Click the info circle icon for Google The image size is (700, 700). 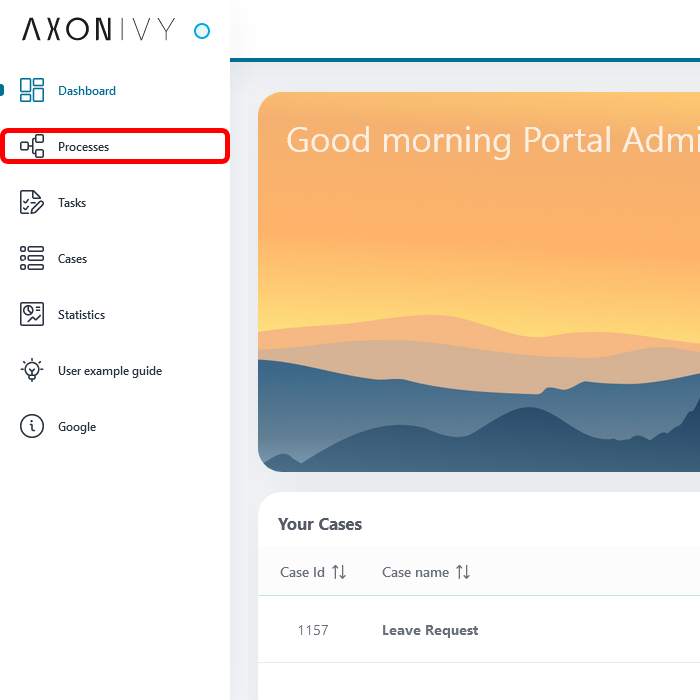pos(32,426)
